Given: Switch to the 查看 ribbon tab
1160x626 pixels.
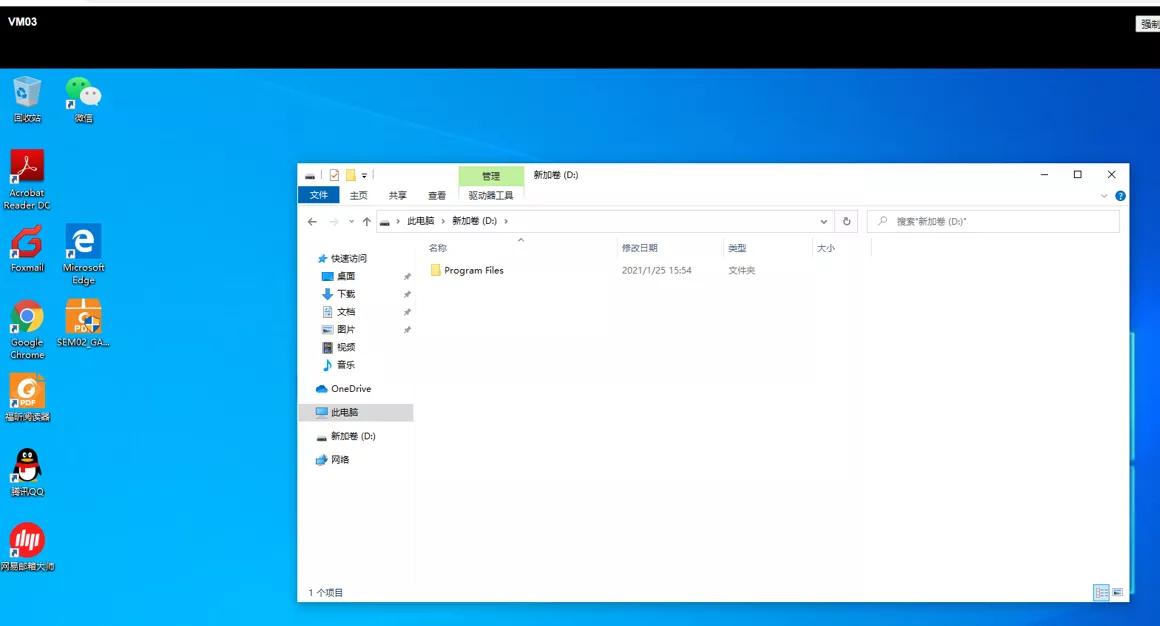Looking at the screenshot, I should [x=437, y=195].
